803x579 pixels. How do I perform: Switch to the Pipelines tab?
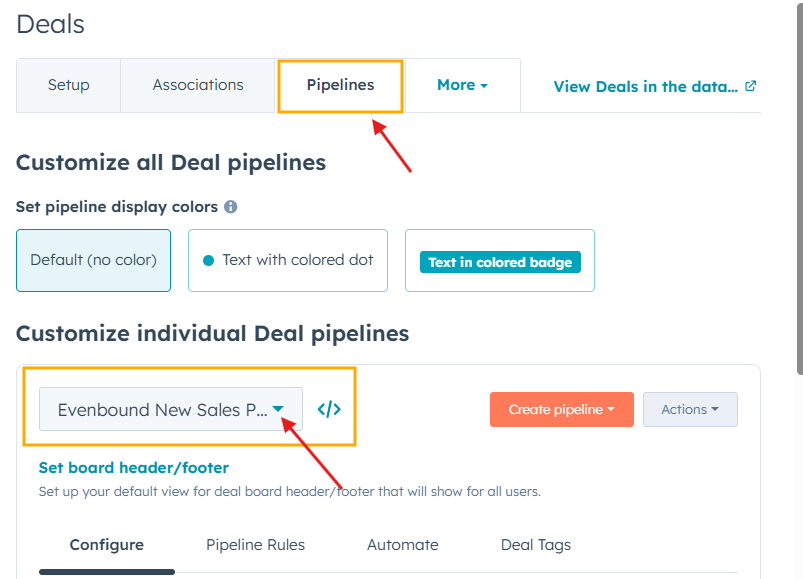click(x=340, y=85)
